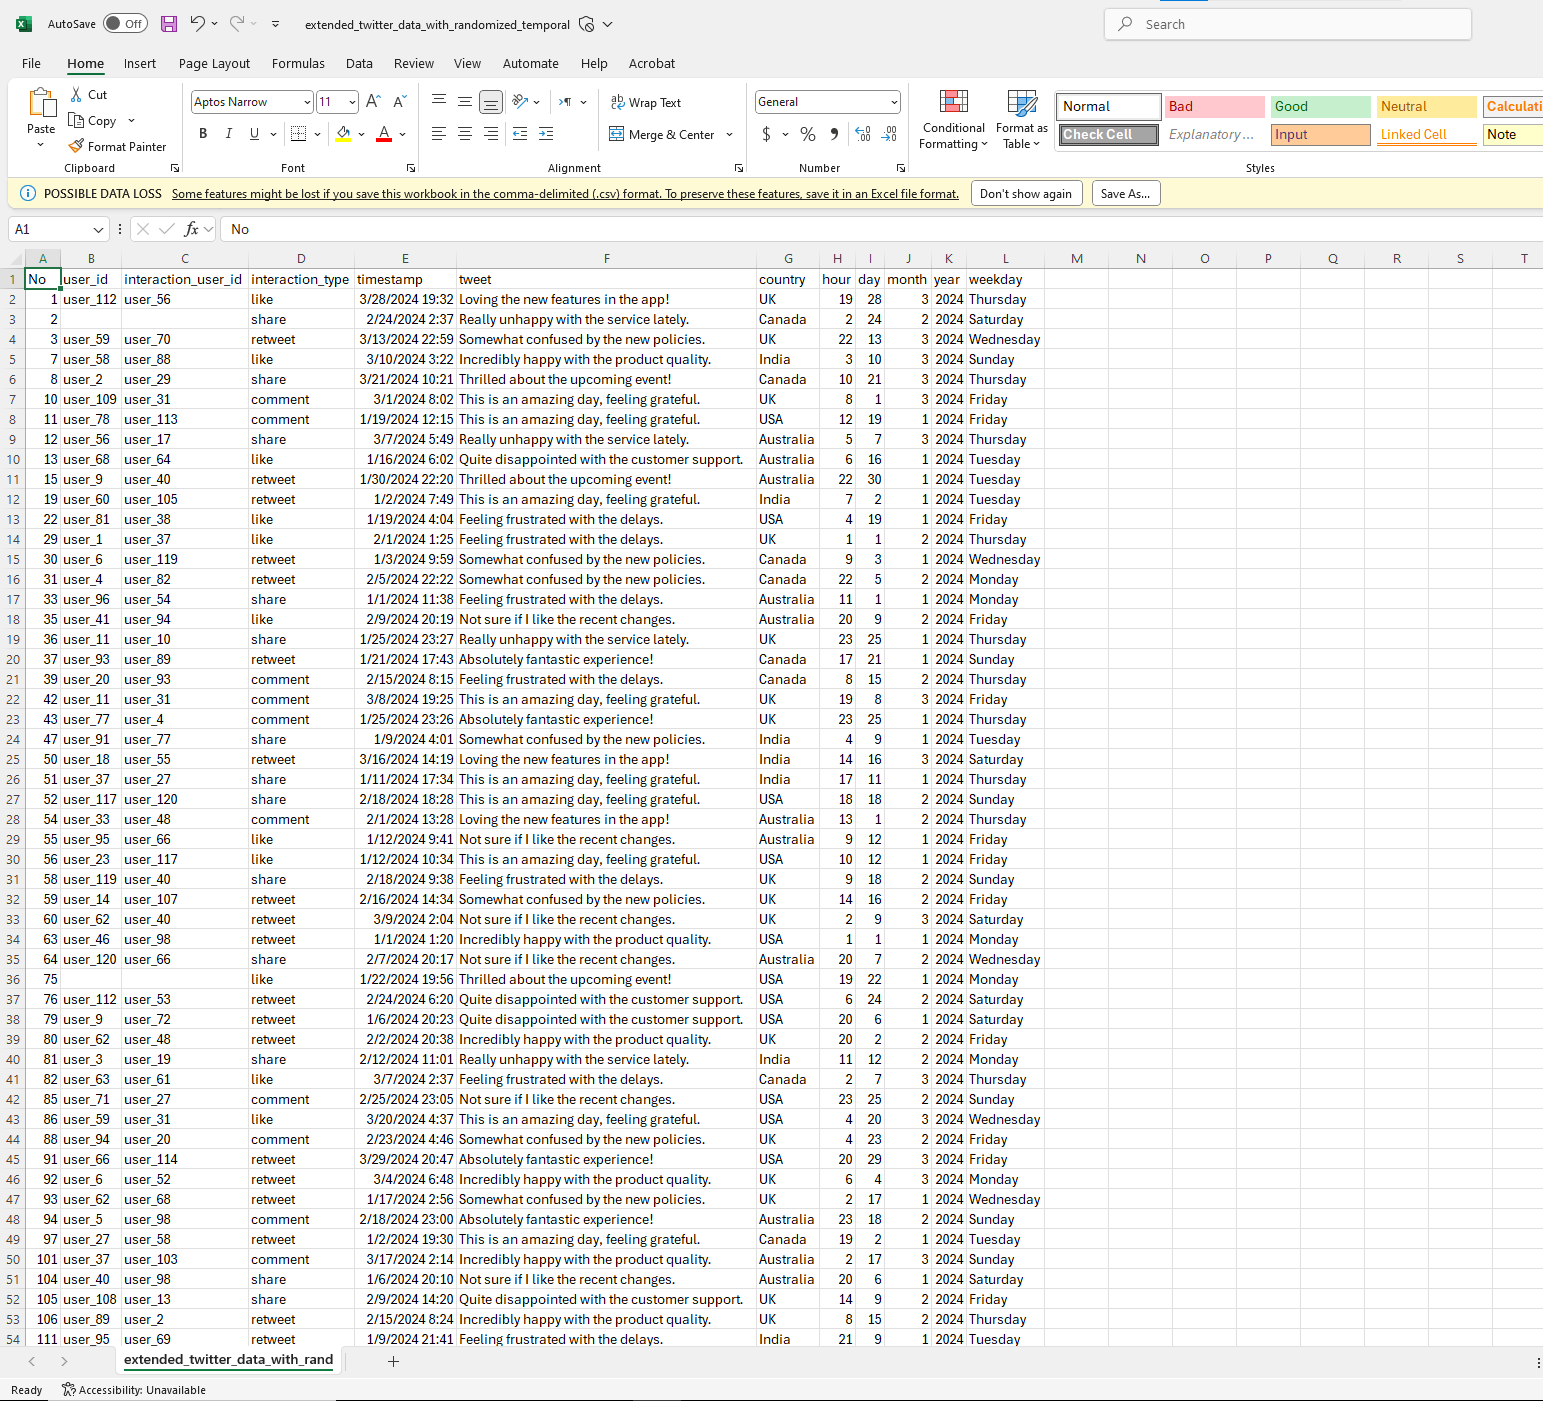This screenshot has width=1543, height=1401.
Task: Click the formula bar showing No
Action: coord(880,229)
